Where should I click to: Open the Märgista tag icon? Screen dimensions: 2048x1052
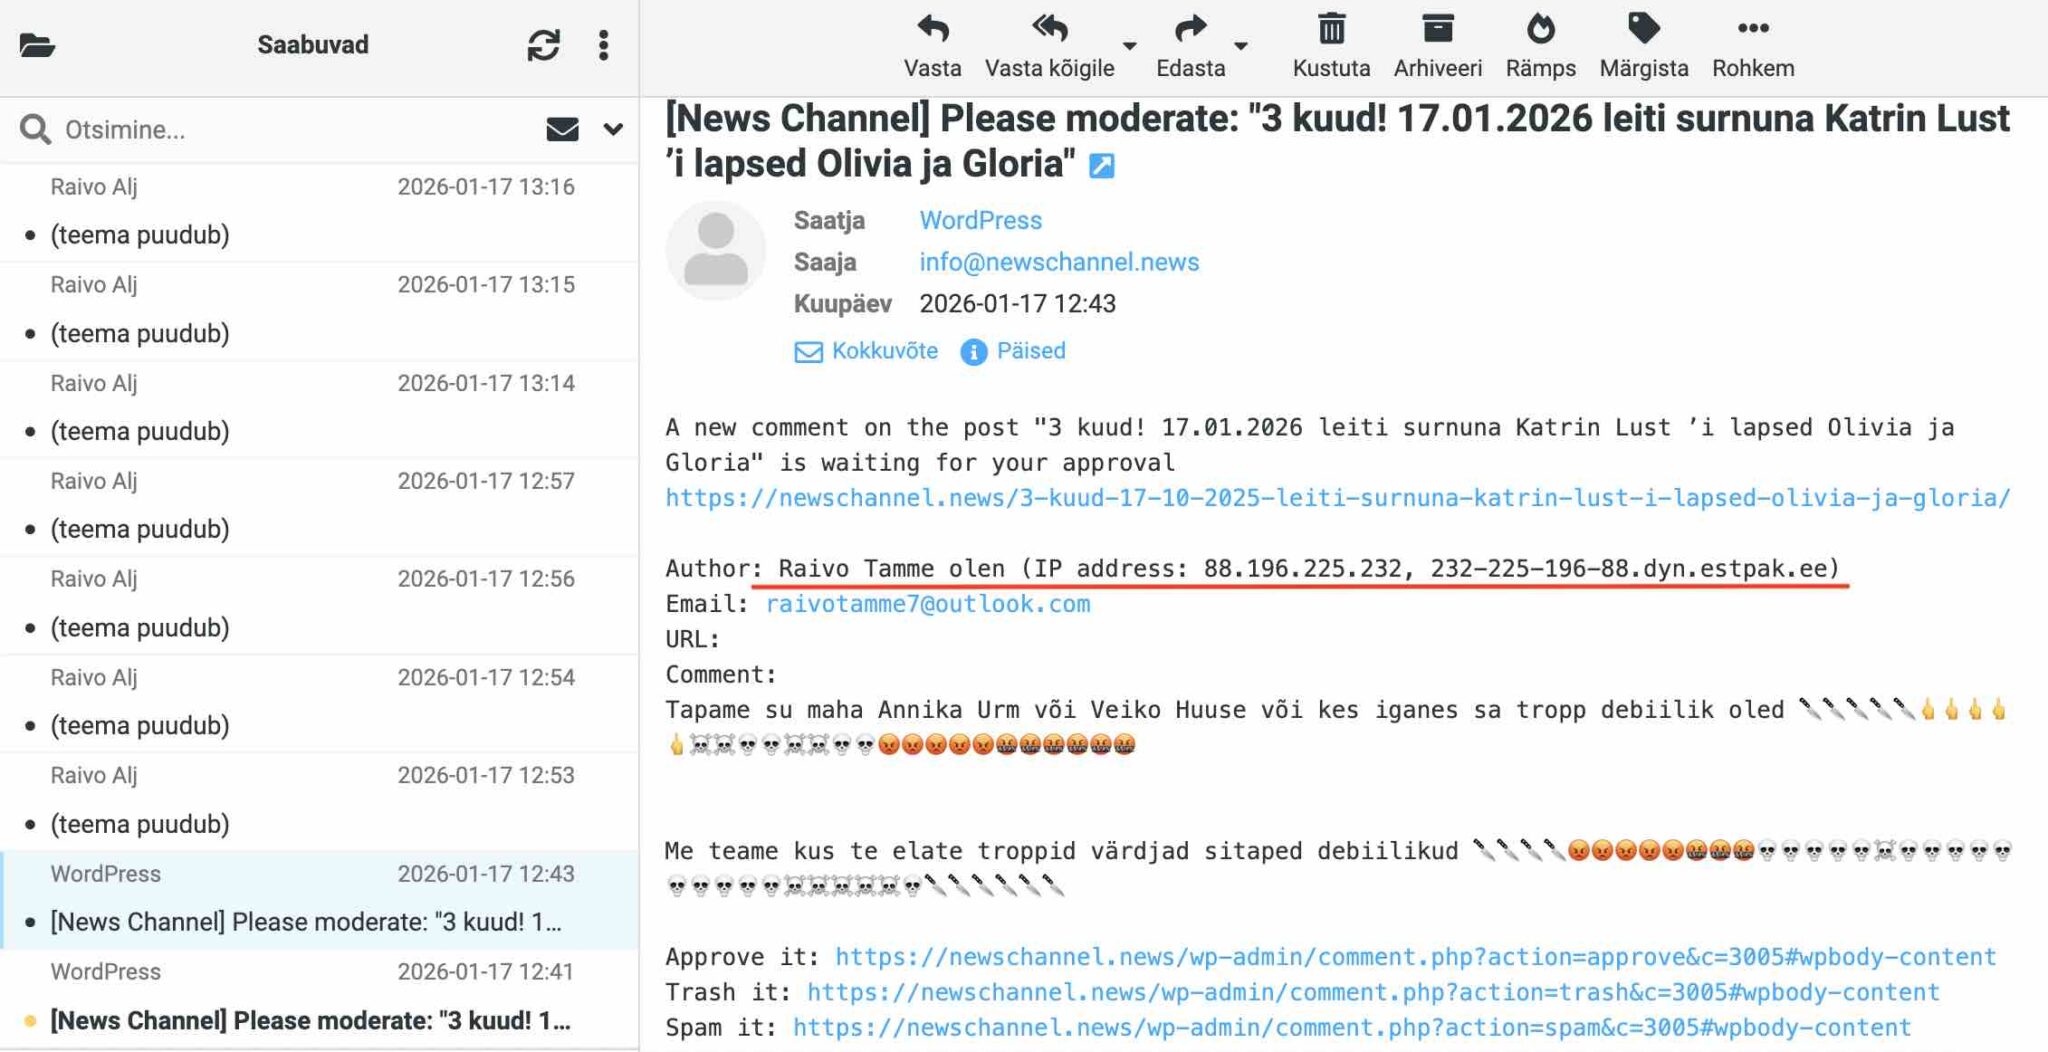coord(1643,30)
